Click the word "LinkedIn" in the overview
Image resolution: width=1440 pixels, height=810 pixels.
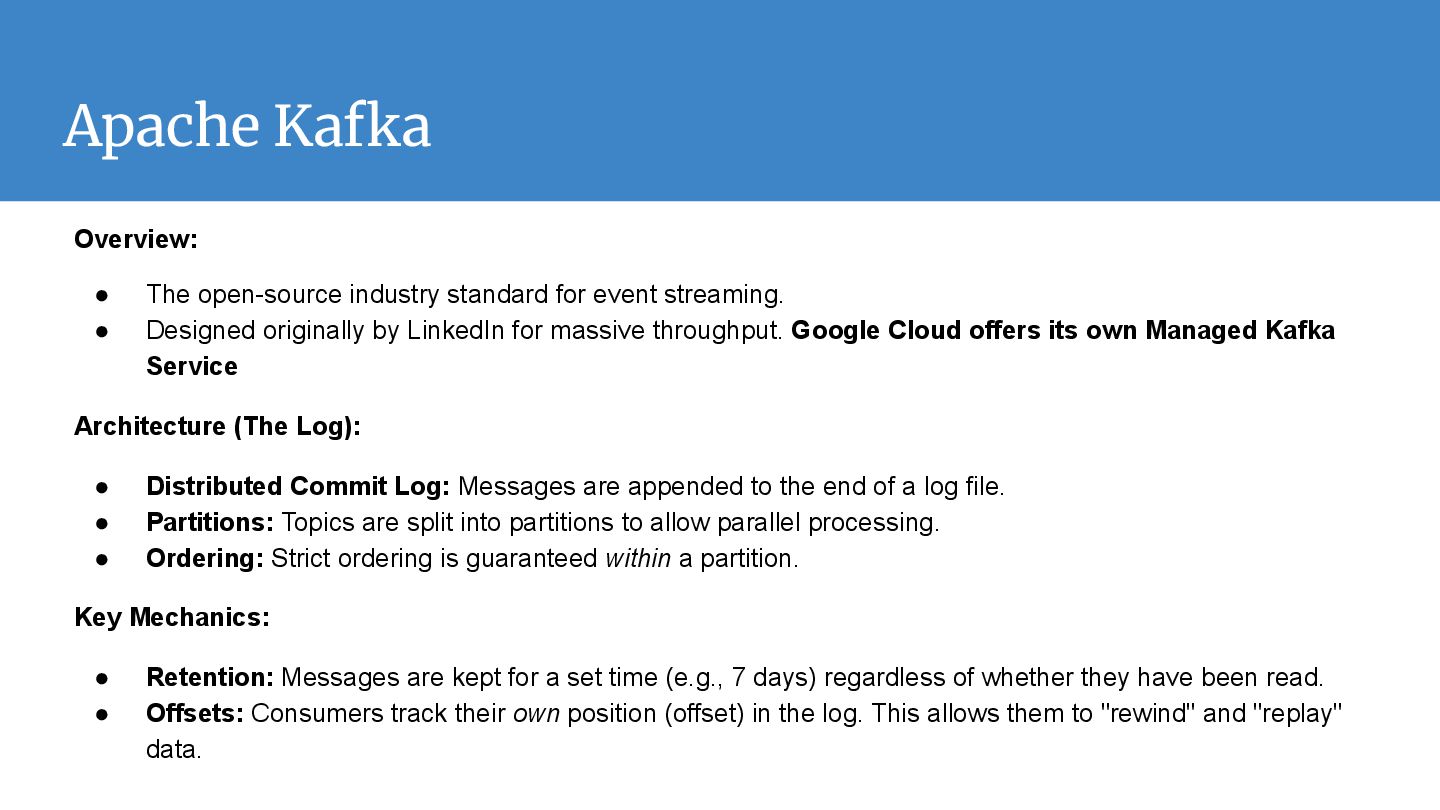click(456, 330)
